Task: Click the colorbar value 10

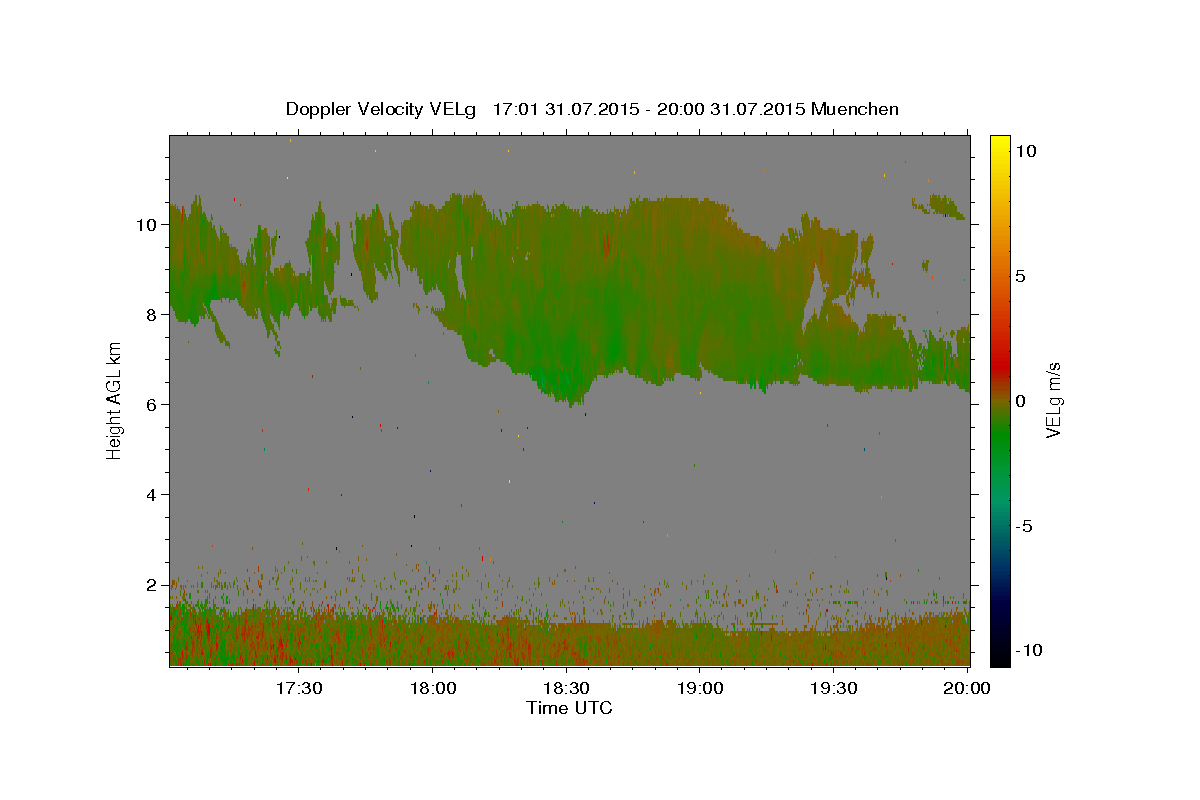Action: [x=1026, y=151]
